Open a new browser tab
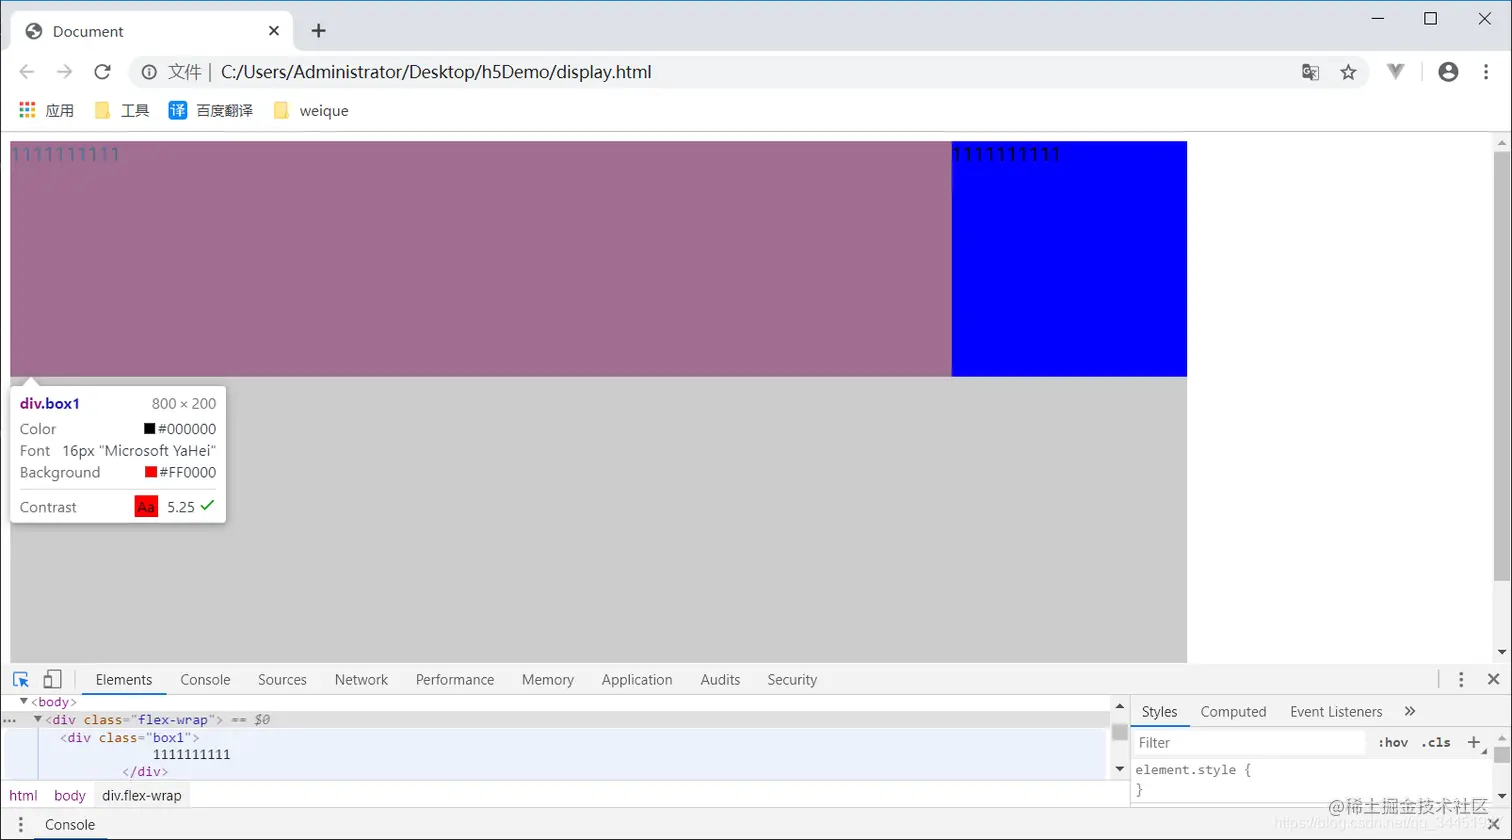The height and width of the screenshot is (840, 1512). (318, 31)
